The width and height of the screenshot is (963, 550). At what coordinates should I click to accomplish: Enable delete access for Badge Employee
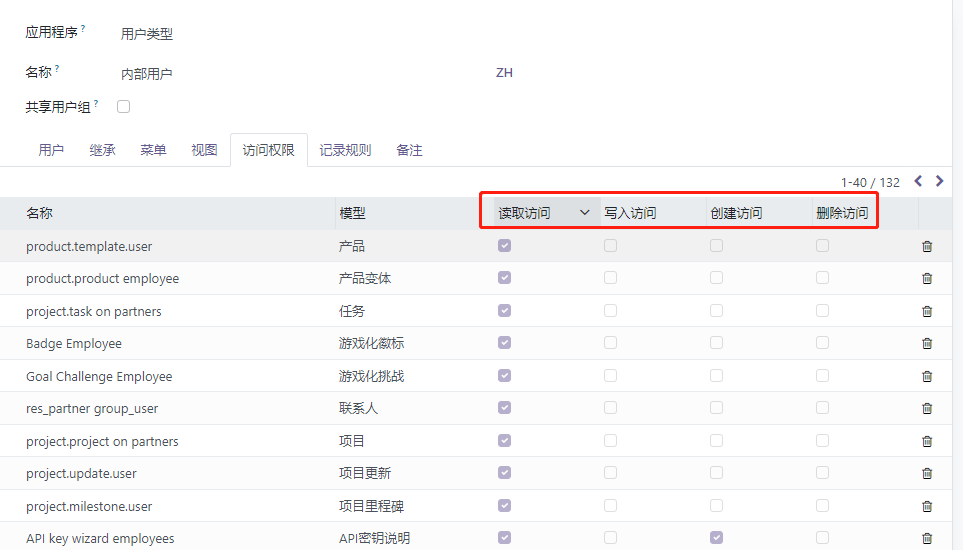[x=822, y=343]
